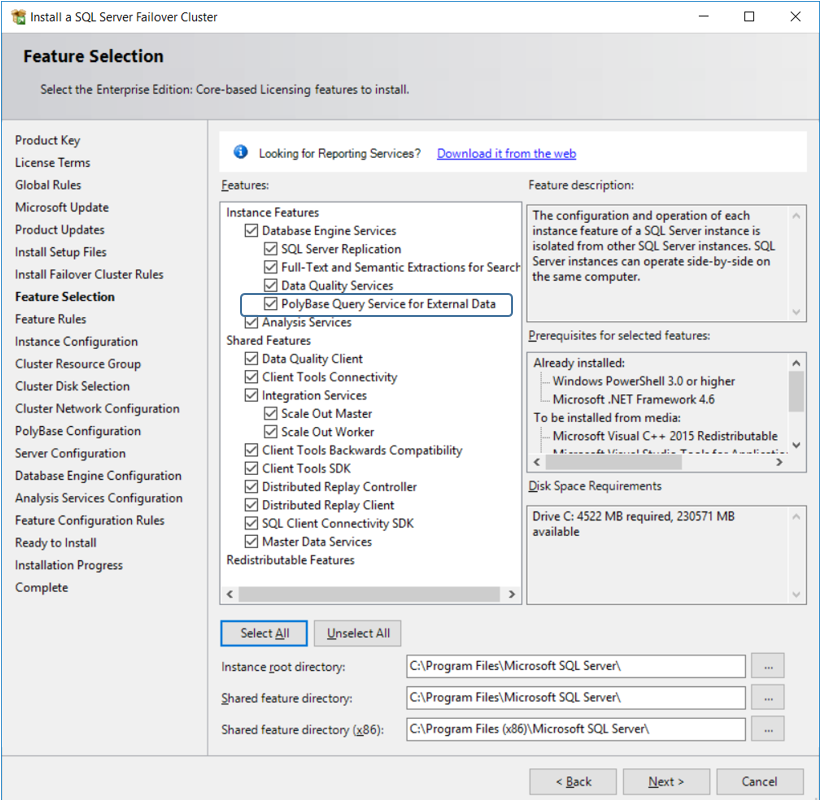Click the prerequisites list scroll up arrow
This screenshot has width=821, height=800.
796,363
